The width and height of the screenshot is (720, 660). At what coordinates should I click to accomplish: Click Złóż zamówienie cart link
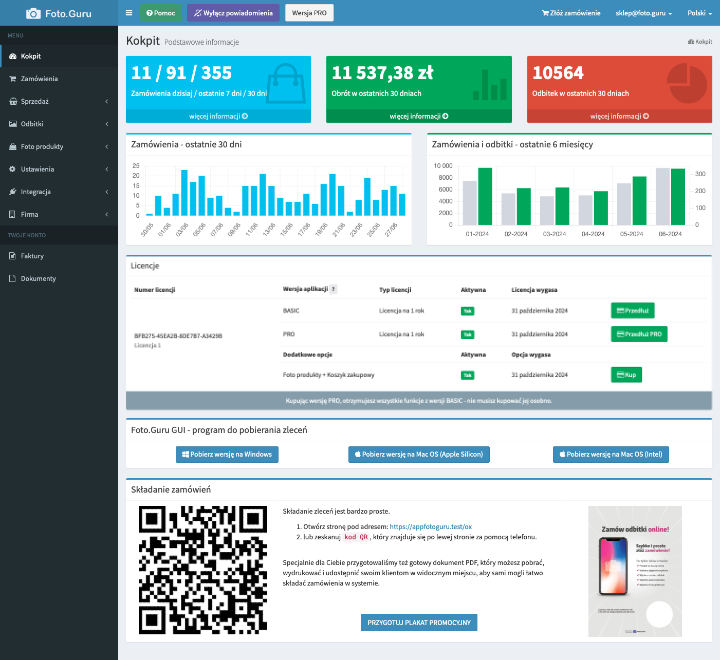click(571, 13)
